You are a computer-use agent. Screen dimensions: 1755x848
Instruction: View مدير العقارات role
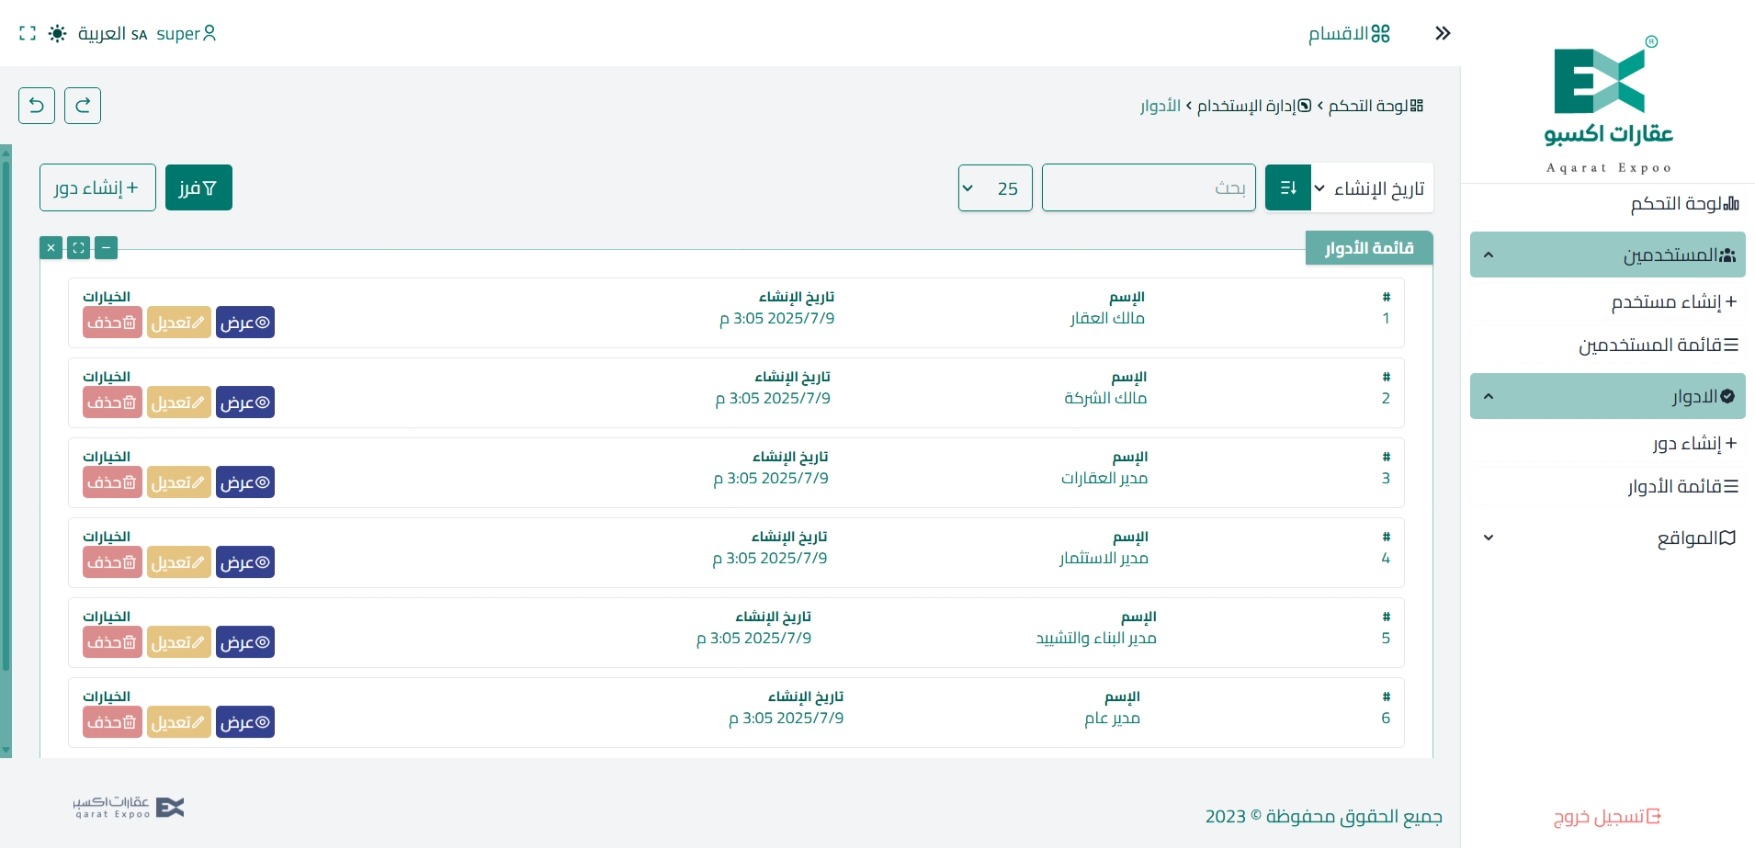pyautogui.click(x=245, y=482)
